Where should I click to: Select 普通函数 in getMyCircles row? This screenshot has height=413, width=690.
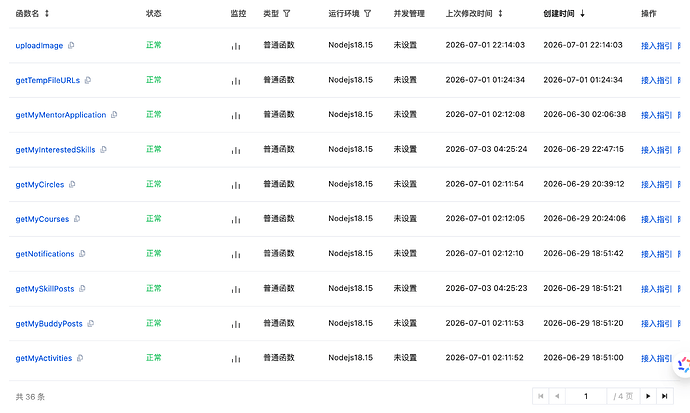[x=279, y=184]
